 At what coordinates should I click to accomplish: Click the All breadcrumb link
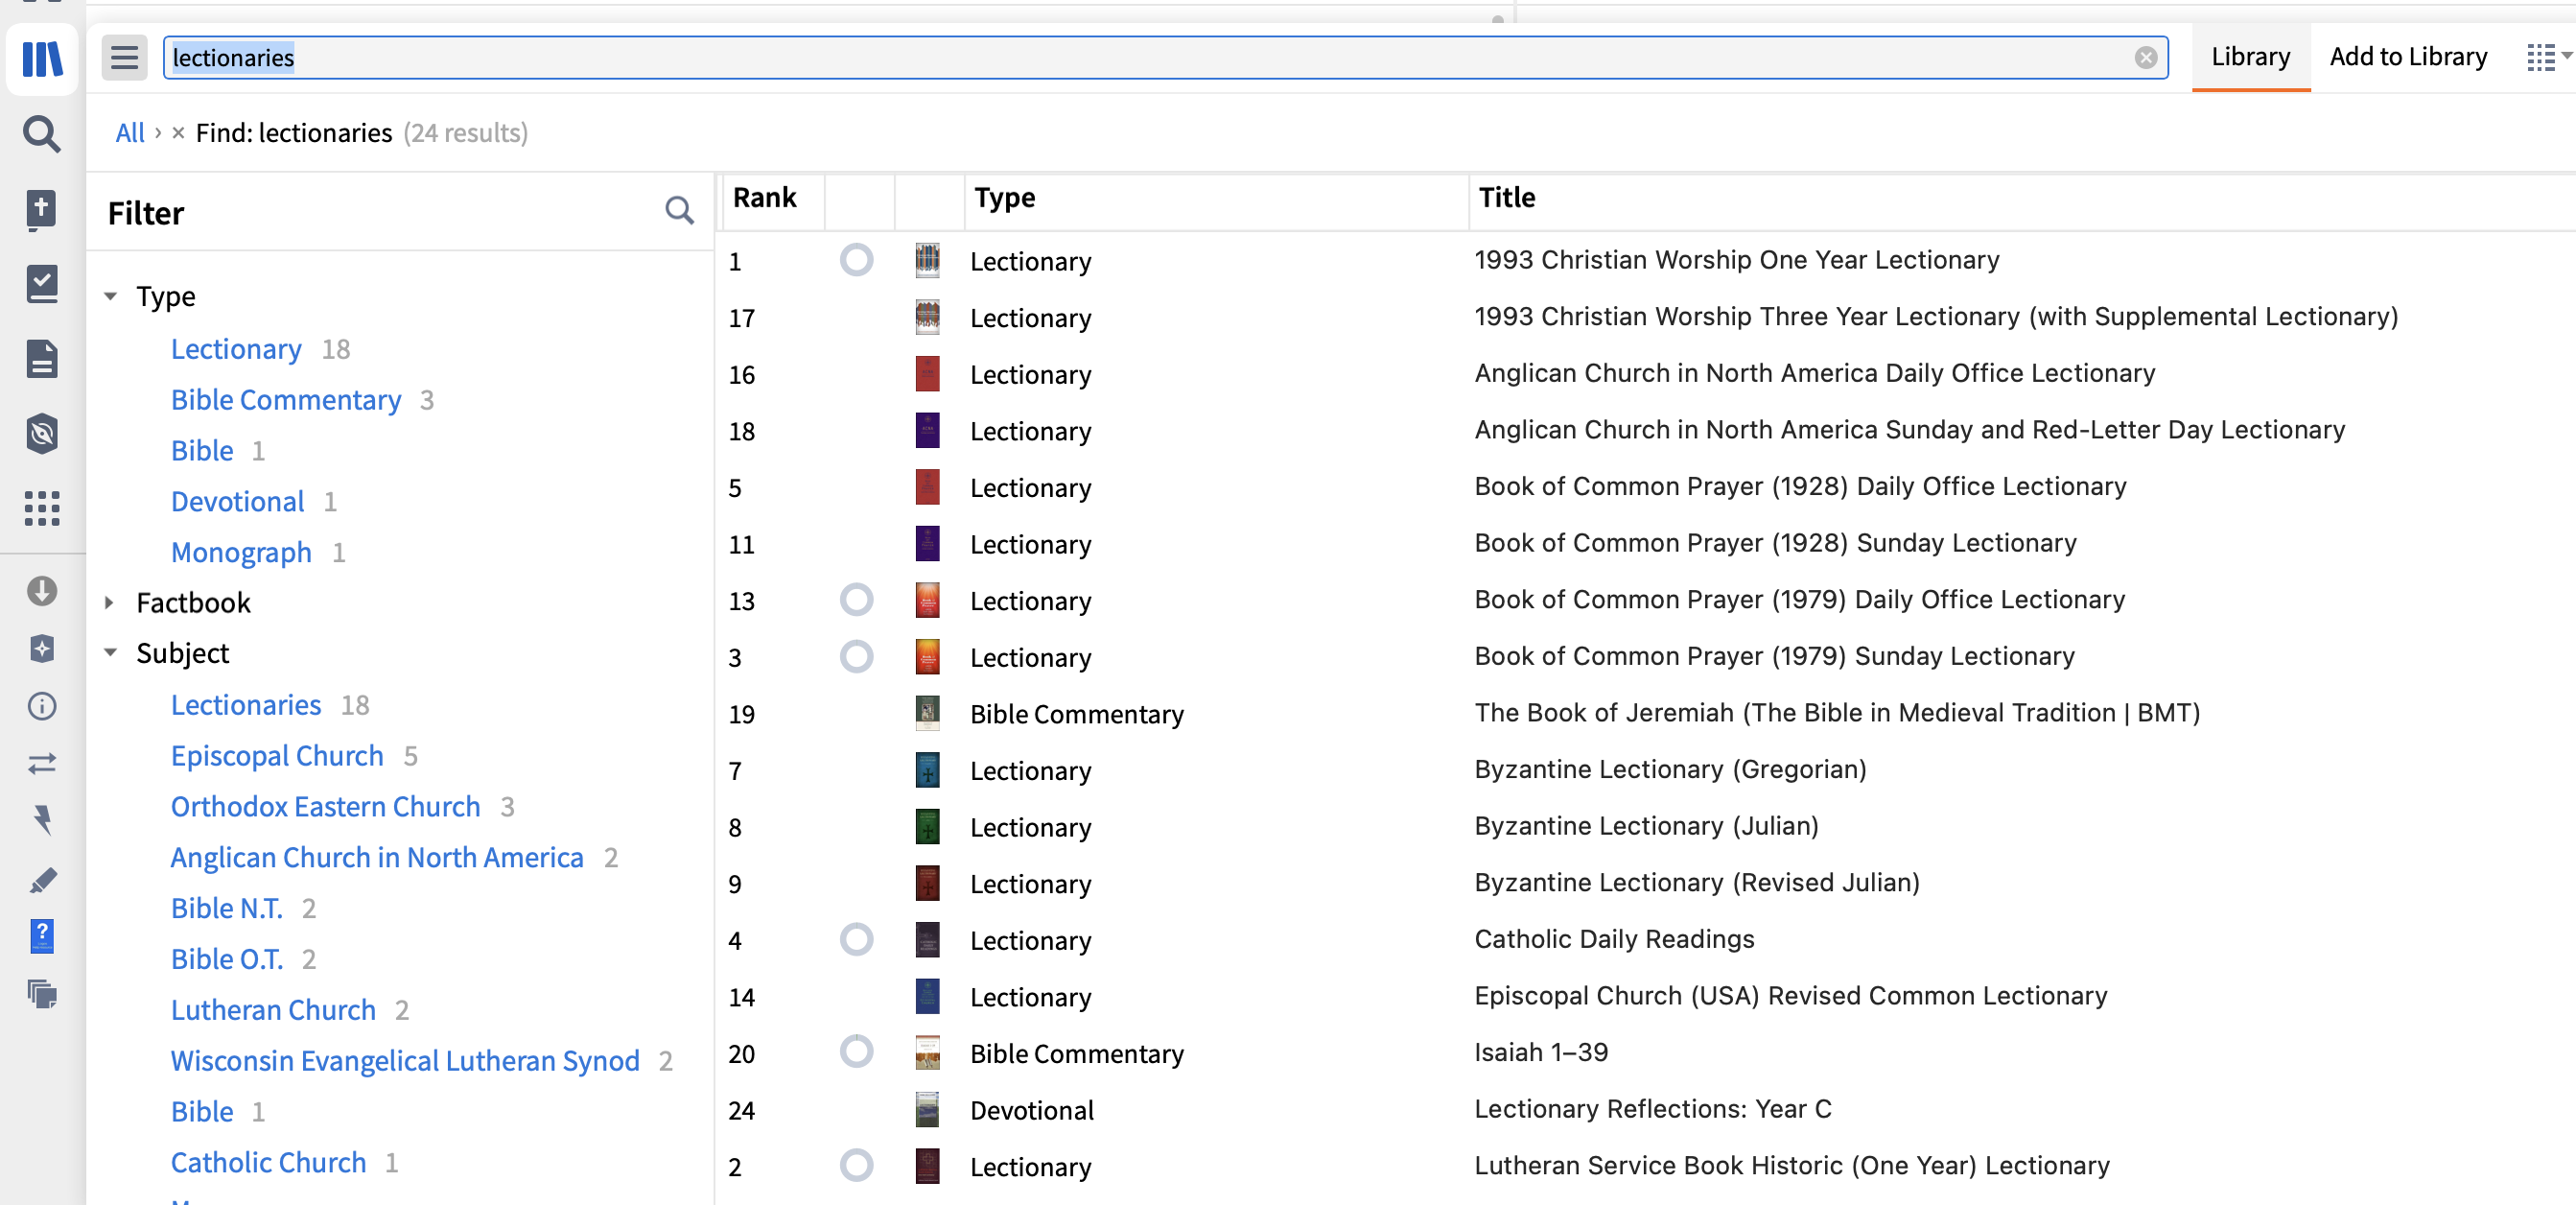pyautogui.click(x=130, y=133)
